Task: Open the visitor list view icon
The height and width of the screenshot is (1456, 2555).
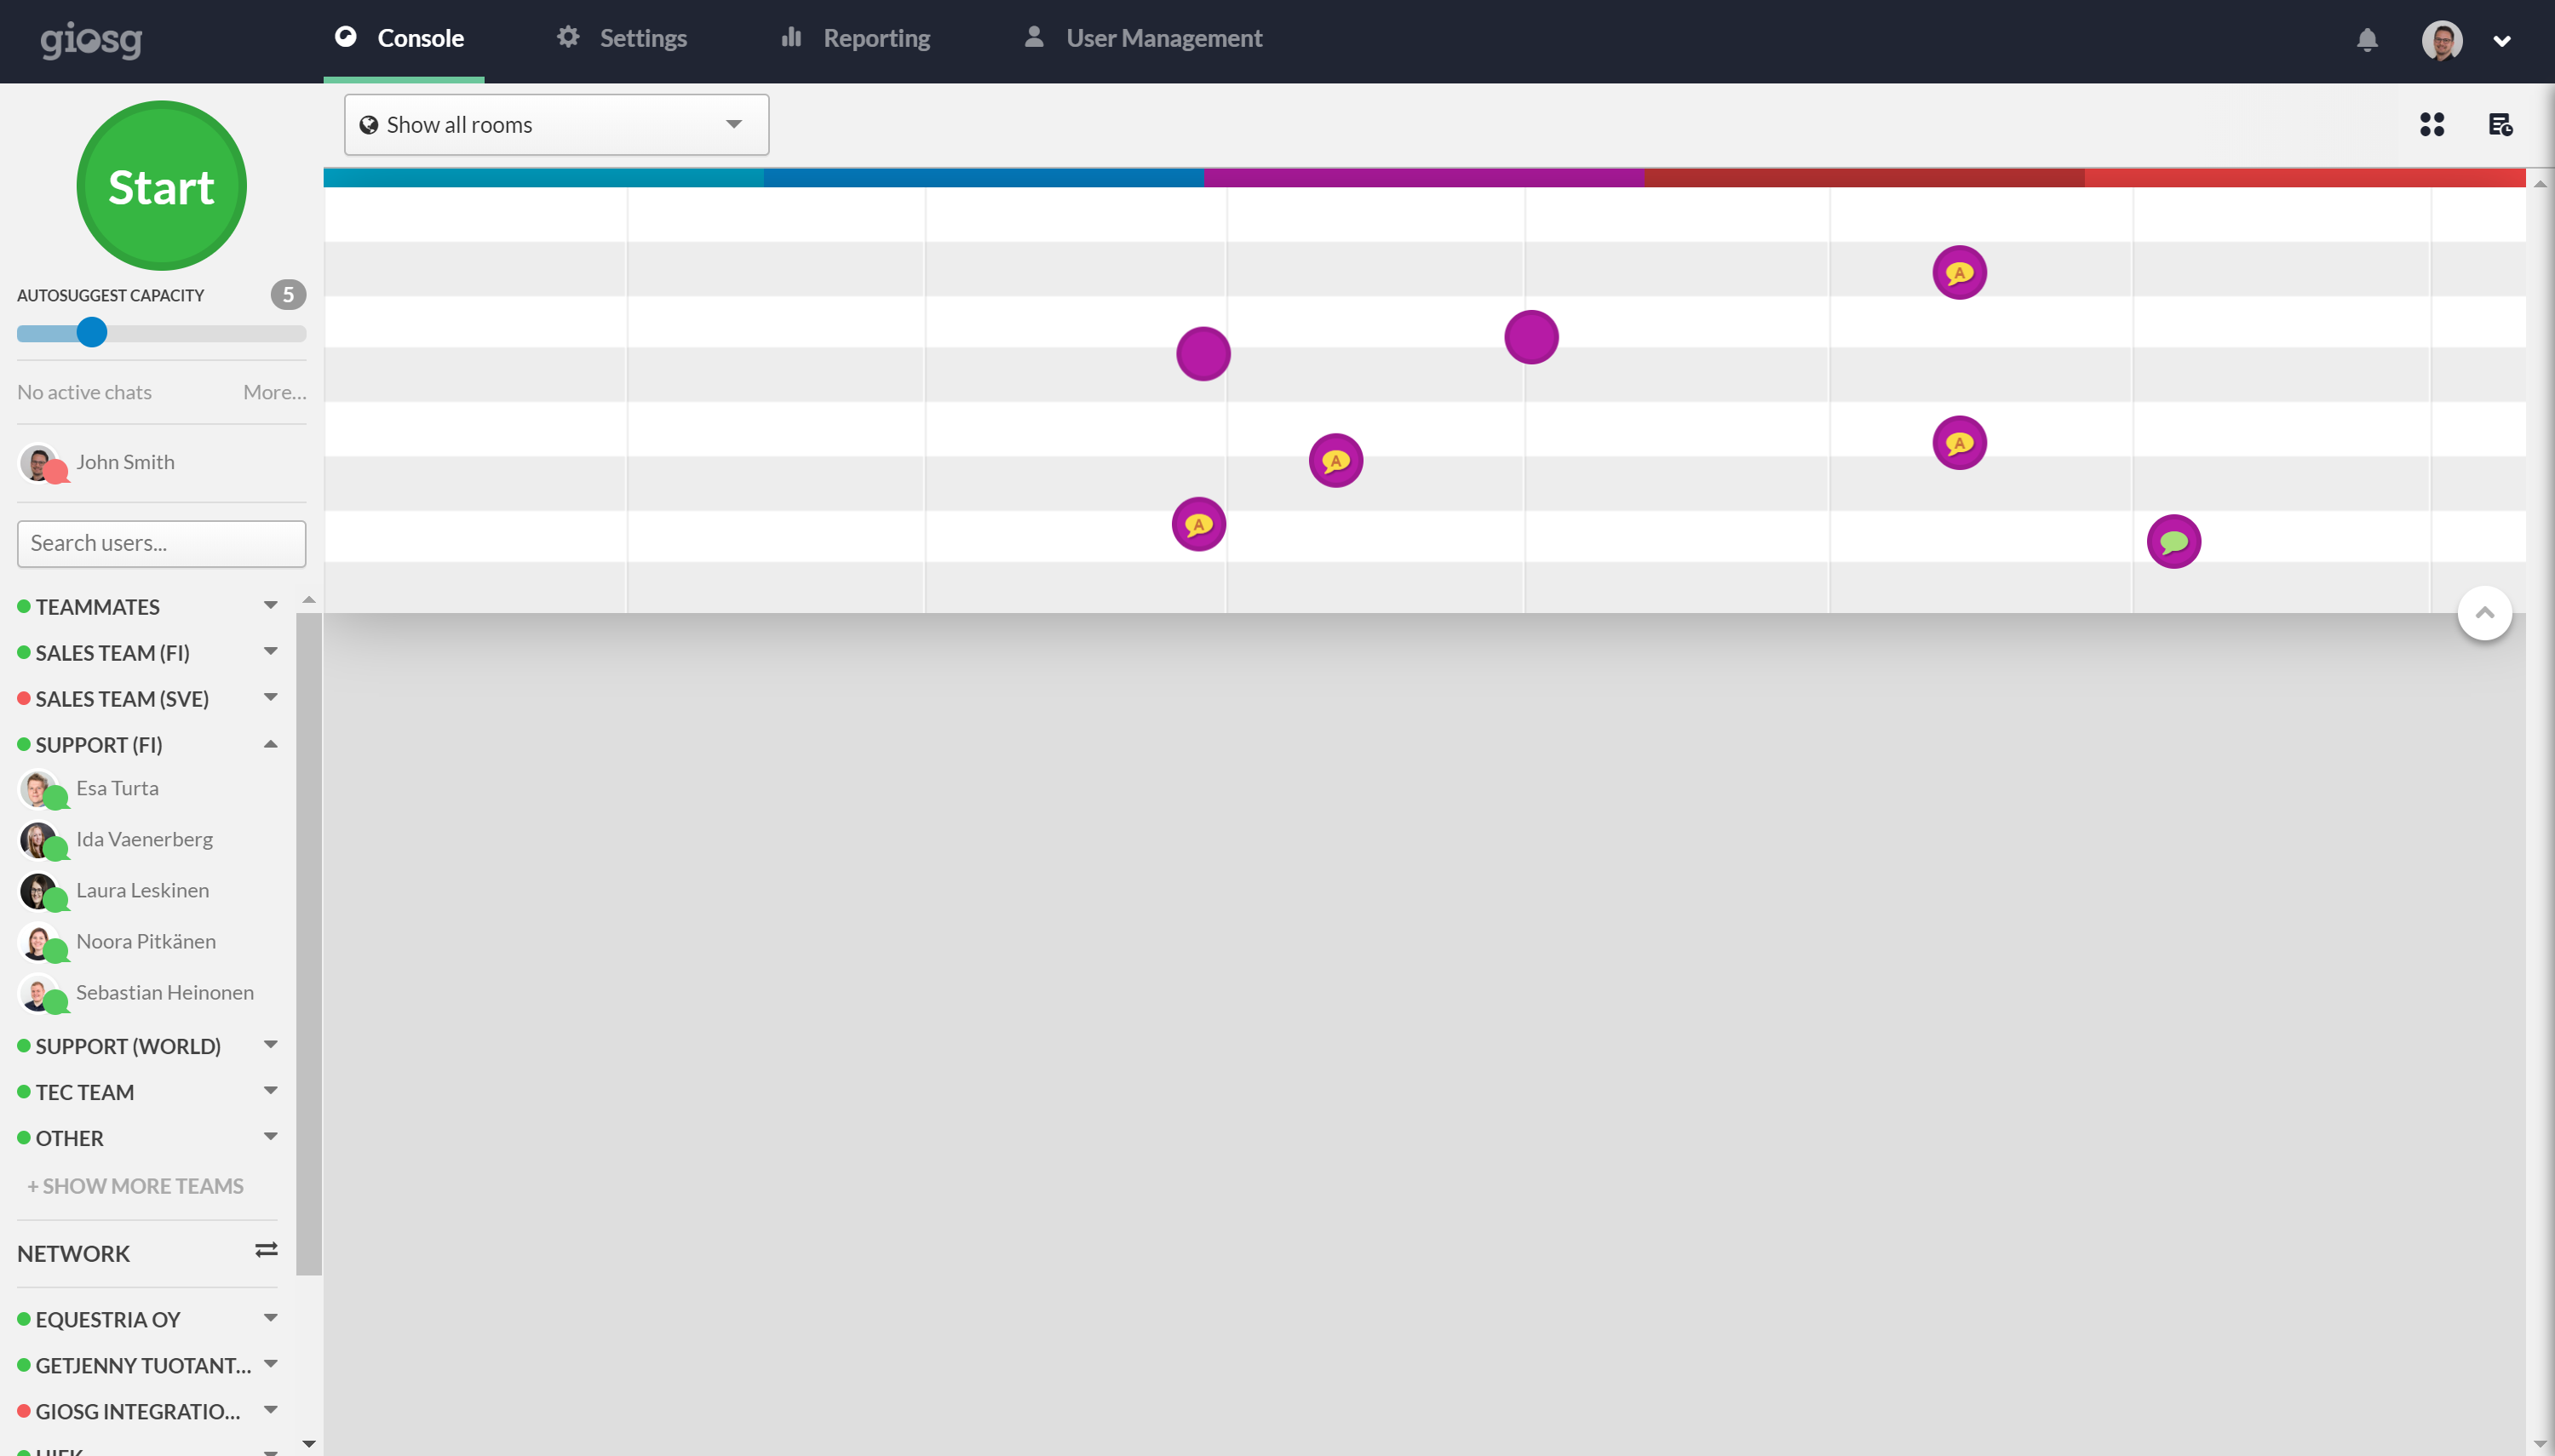Action: 2500,124
